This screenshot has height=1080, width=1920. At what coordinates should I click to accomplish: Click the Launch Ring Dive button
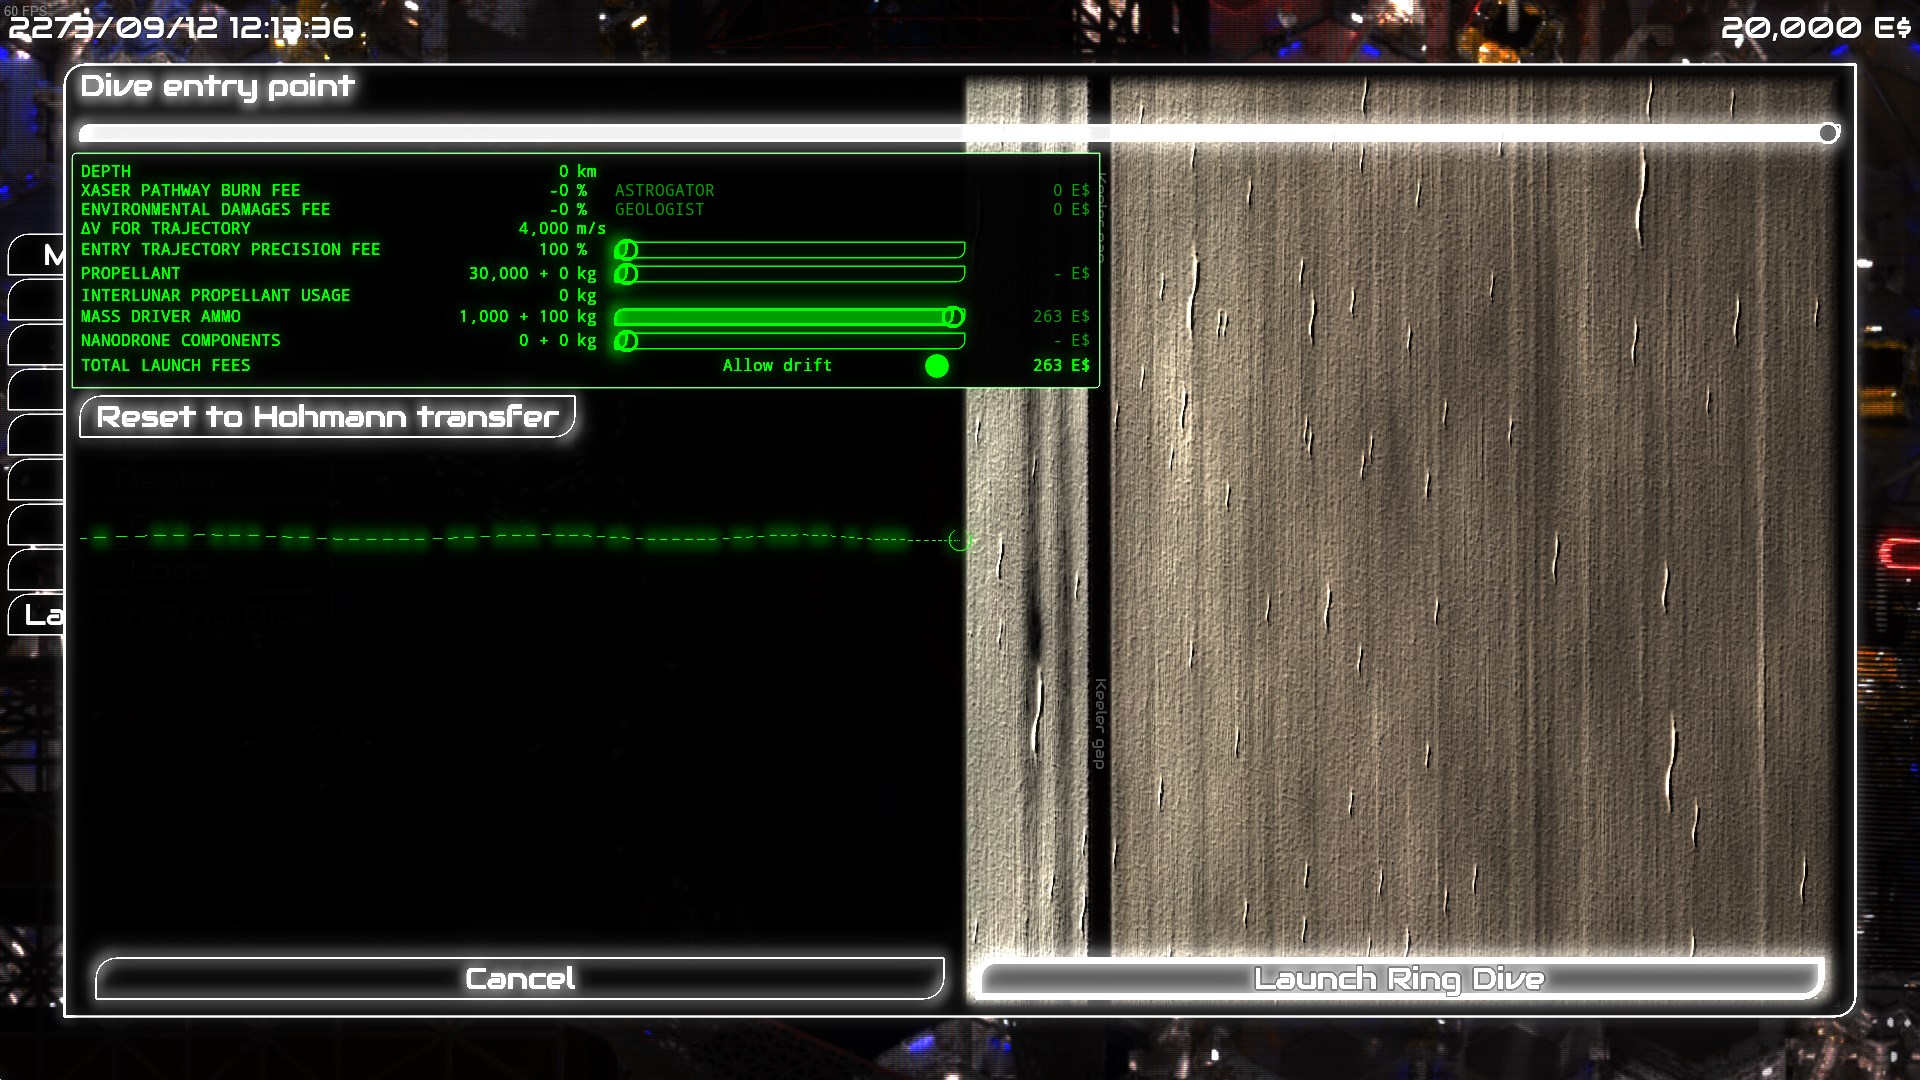(1398, 978)
